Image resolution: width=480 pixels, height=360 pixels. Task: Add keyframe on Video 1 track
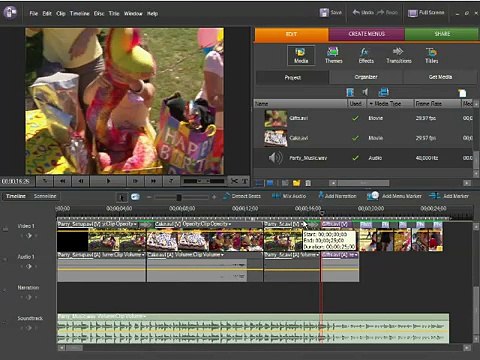29,236
